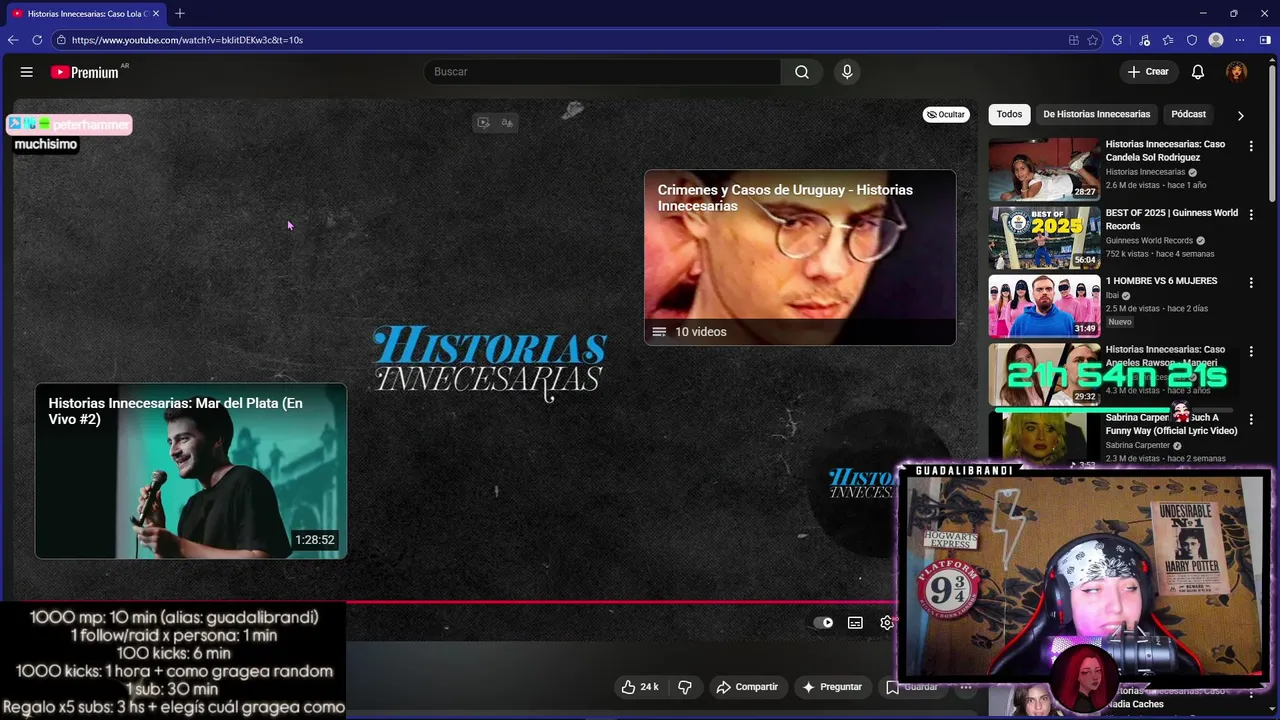Click the browser address bar URL
The width and height of the screenshot is (1280, 720).
(x=187, y=40)
